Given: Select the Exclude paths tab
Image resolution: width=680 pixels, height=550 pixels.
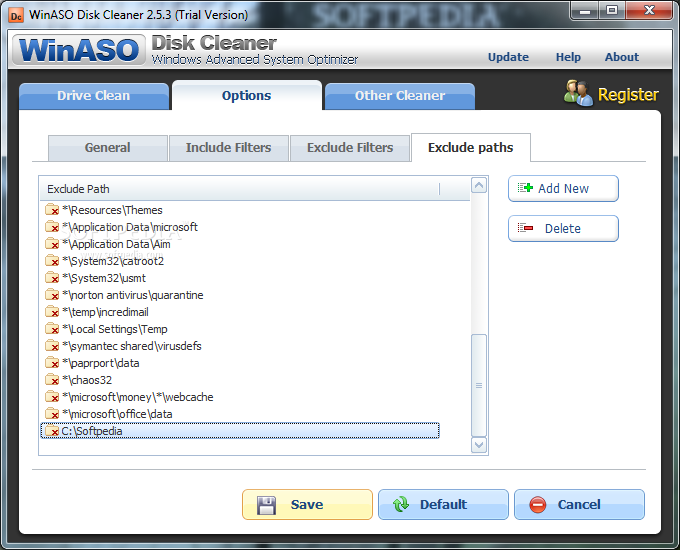Looking at the screenshot, I should (x=471, y=147).
